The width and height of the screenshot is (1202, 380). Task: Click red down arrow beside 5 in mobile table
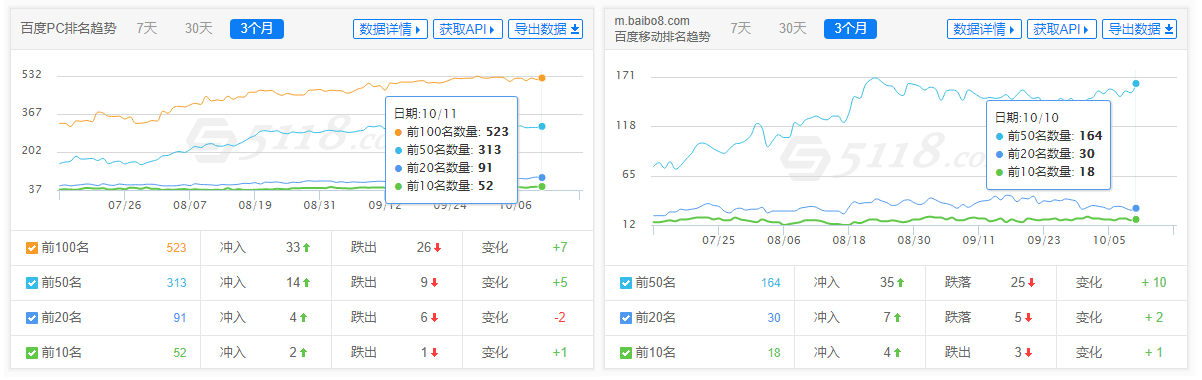tap(1028, 318)
